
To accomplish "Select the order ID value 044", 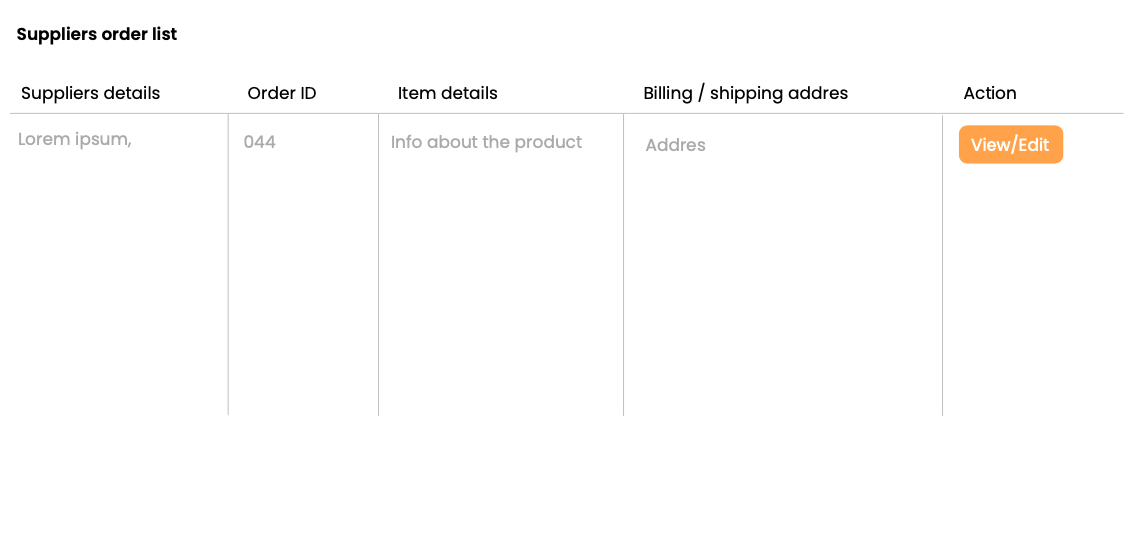I will click(x=260, y=142).
